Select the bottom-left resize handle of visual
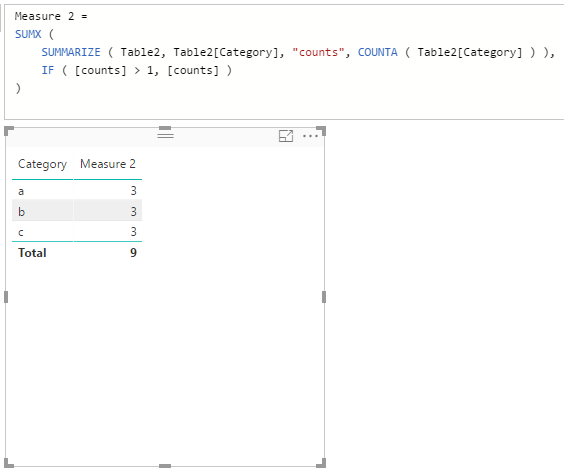The width and height of the screenshot is (564, 473). 9,463
